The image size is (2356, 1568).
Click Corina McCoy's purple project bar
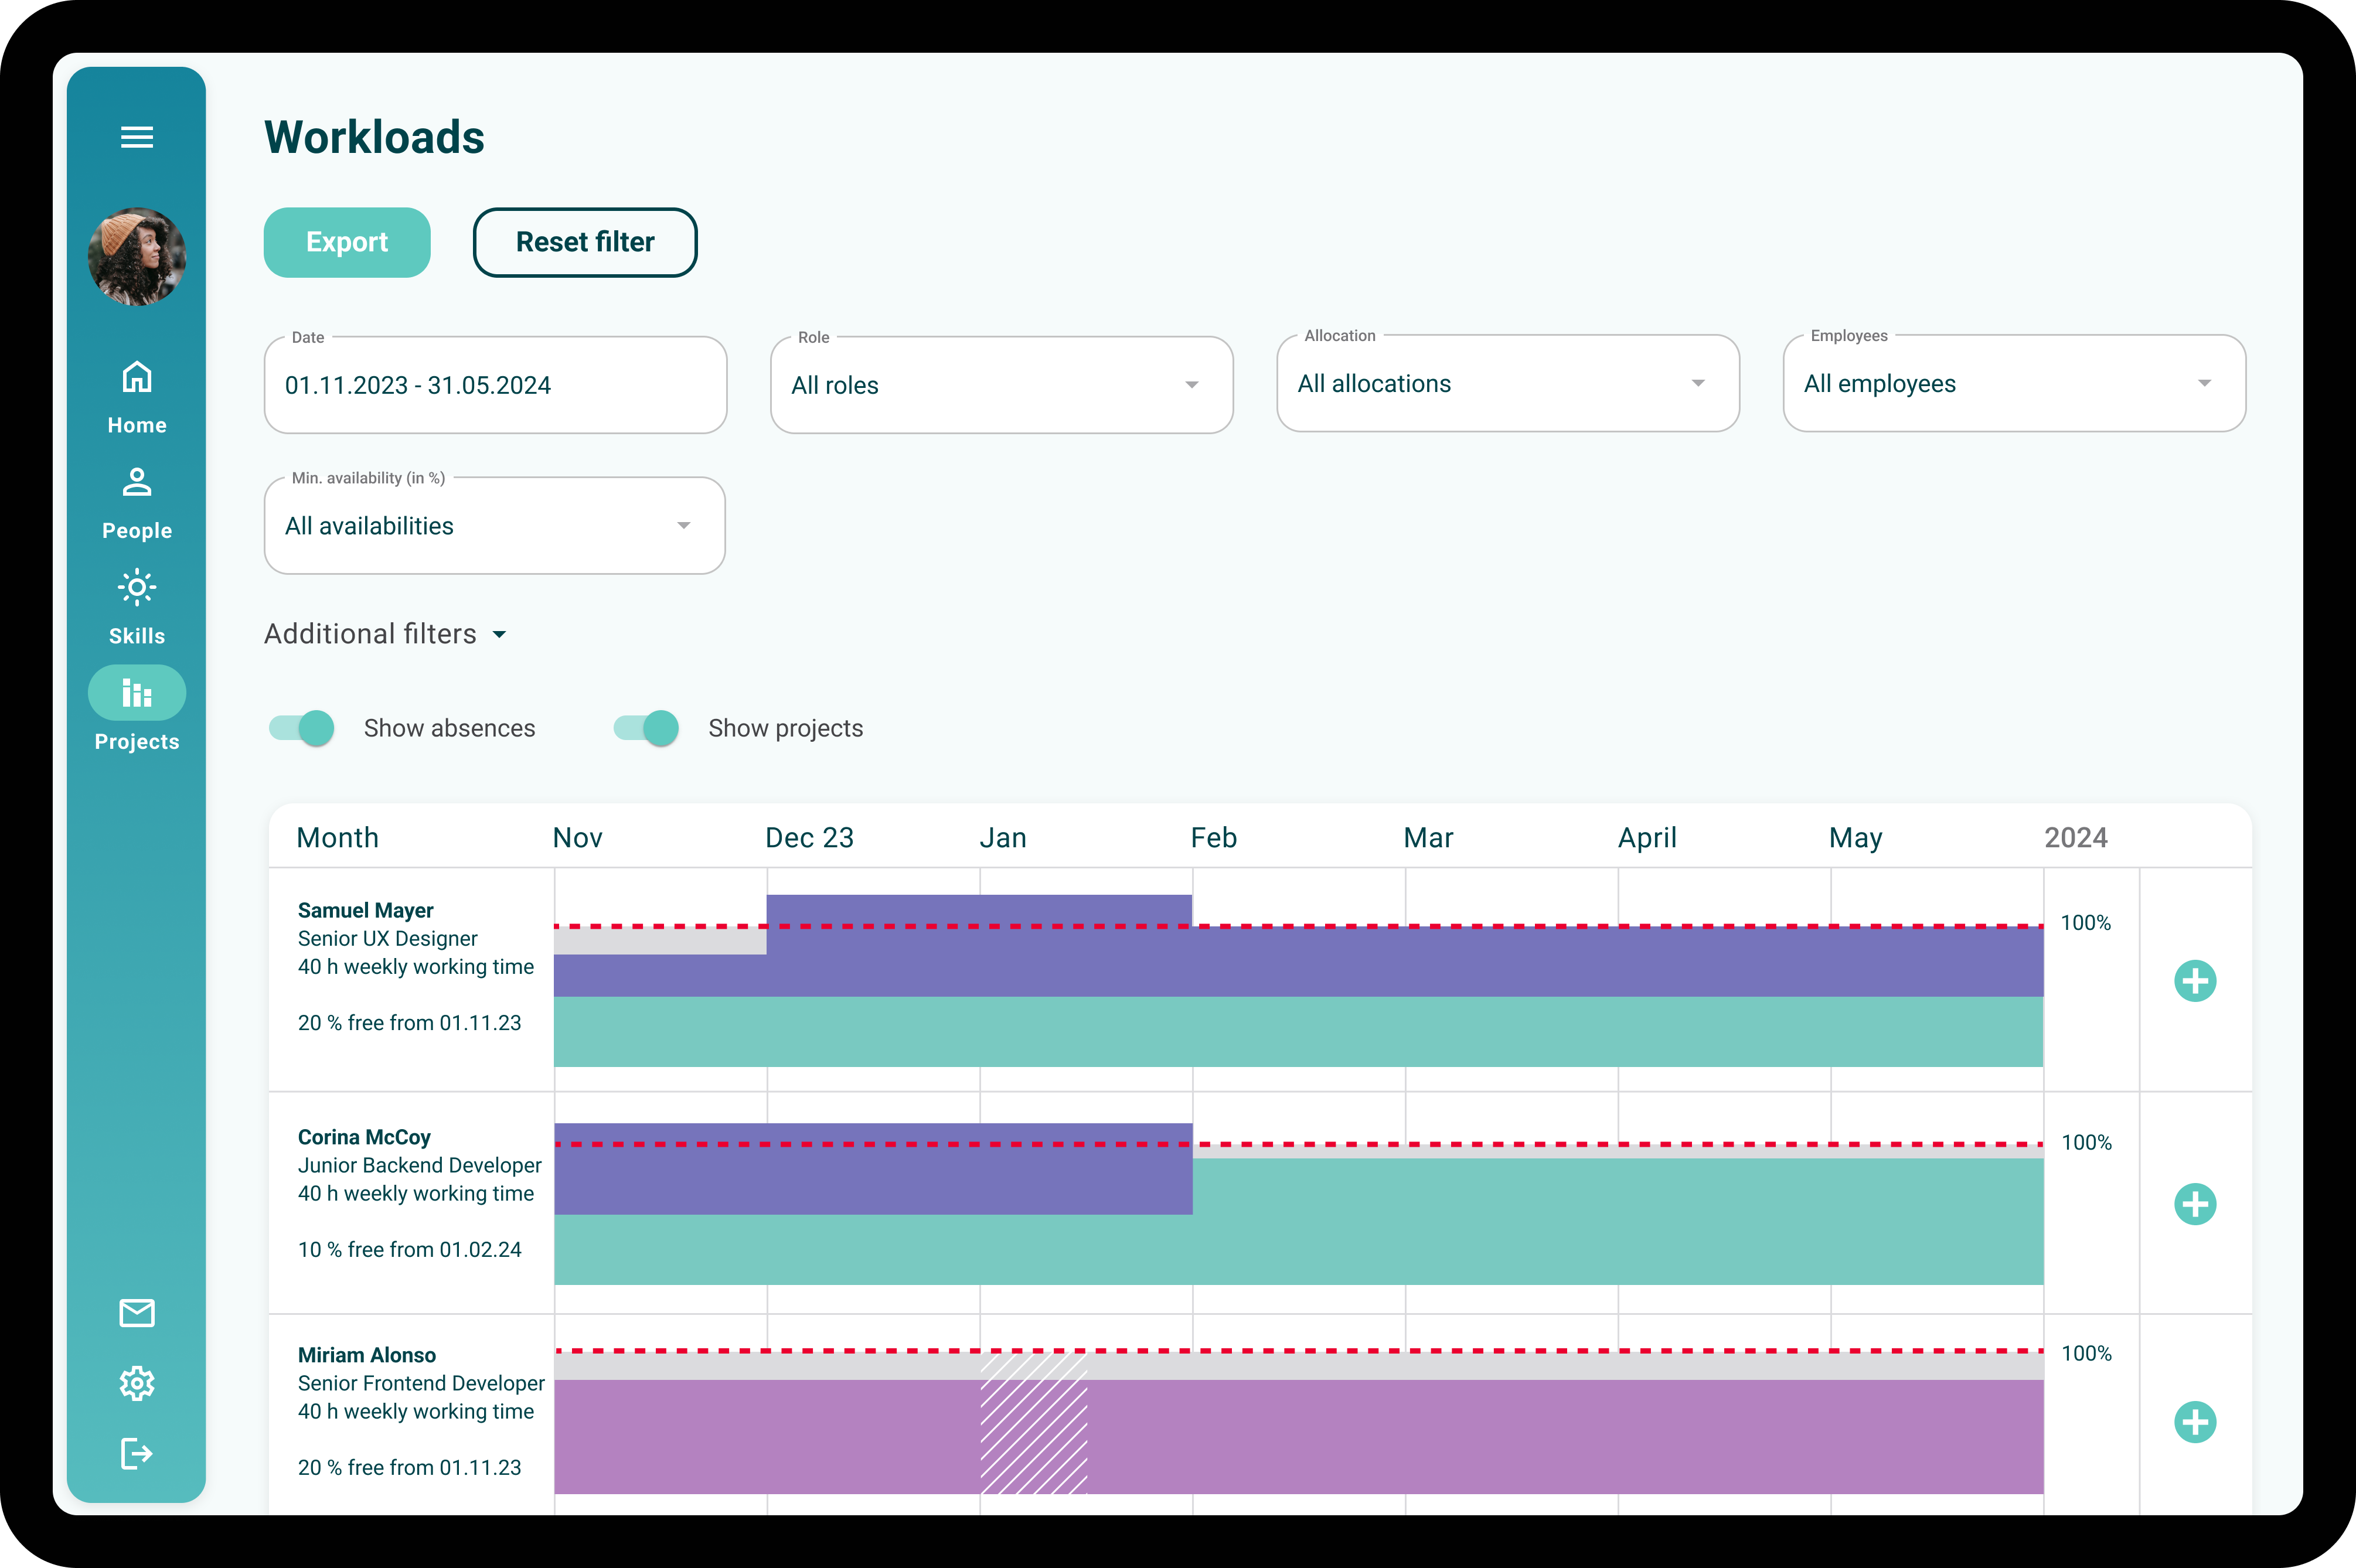coord(872,1180)
